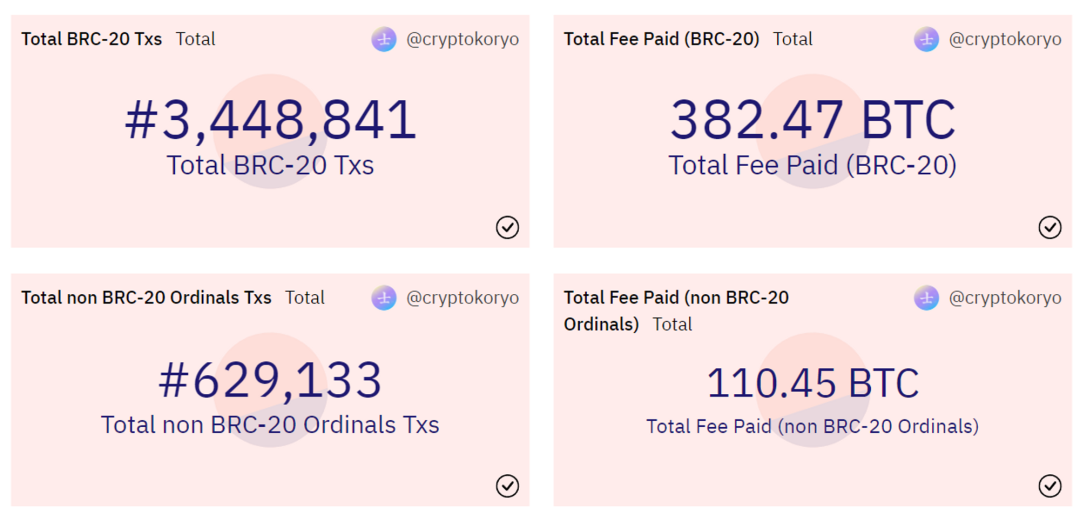Open the "Total non BRC-20 Ordinals Txs" title
The image size is (1080, 514).
click(146, 298)
